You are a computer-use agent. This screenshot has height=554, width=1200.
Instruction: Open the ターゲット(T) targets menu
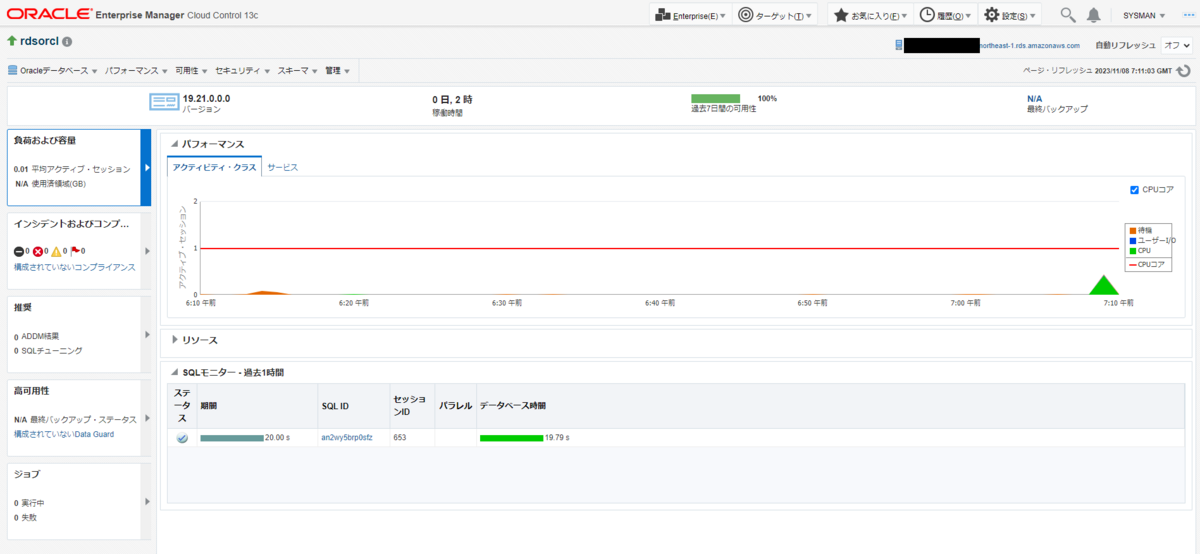point(775,15)
